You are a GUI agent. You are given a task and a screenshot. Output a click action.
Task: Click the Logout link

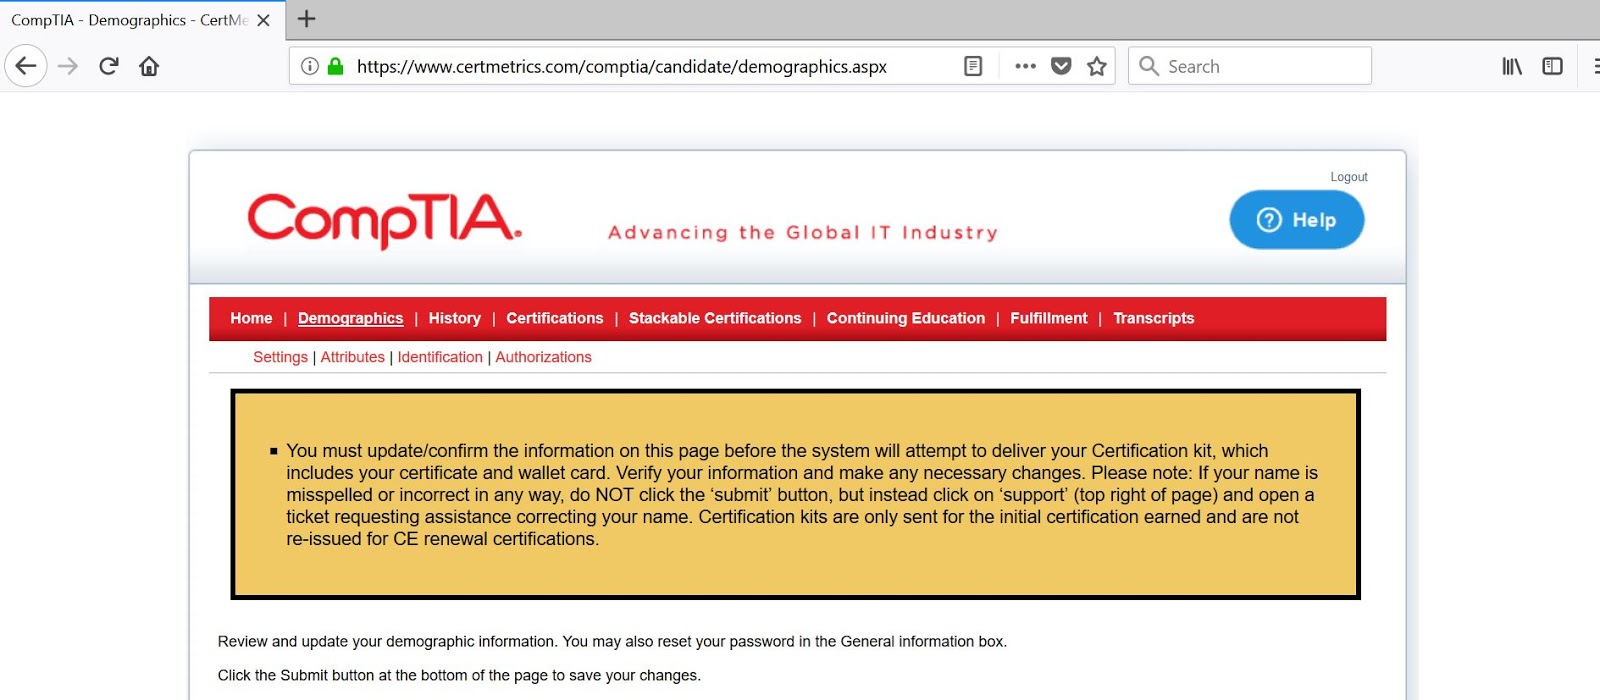click(x=1349, y=177)
